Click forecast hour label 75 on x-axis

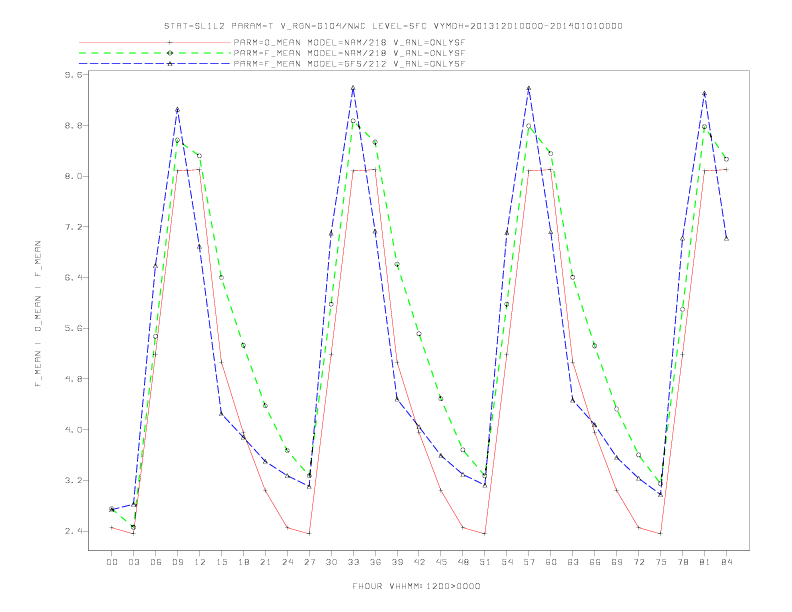[x=661, y=562]
